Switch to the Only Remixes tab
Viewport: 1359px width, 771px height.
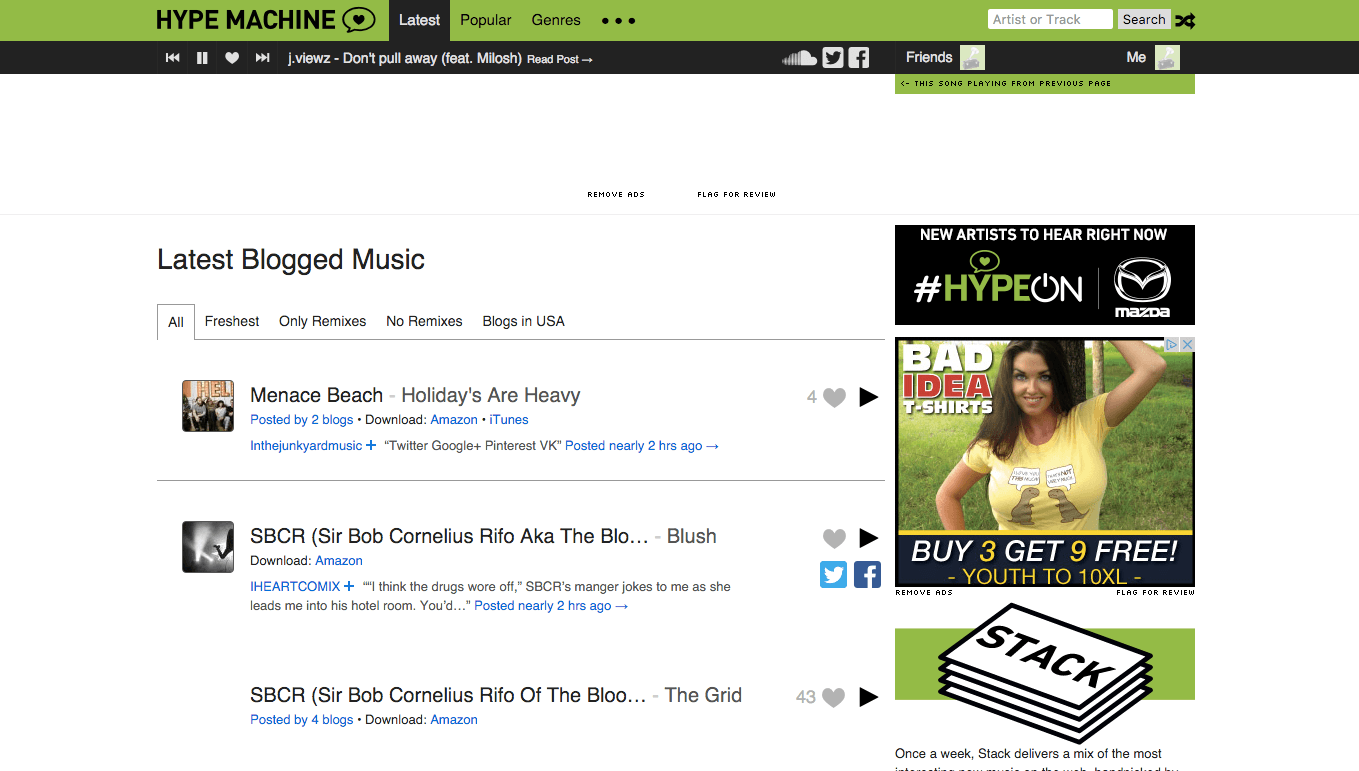[323, 321]
